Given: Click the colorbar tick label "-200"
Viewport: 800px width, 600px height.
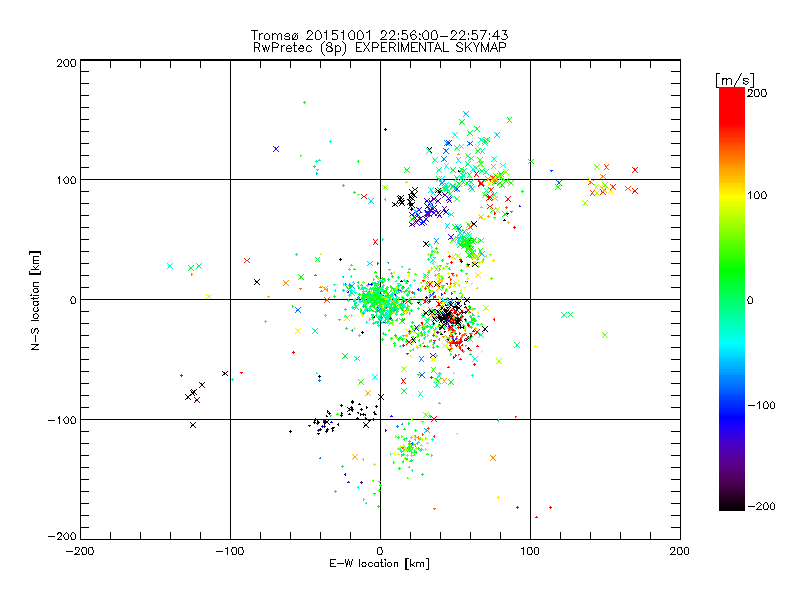Looking at the screenshot, I should (x=761, y=506).
